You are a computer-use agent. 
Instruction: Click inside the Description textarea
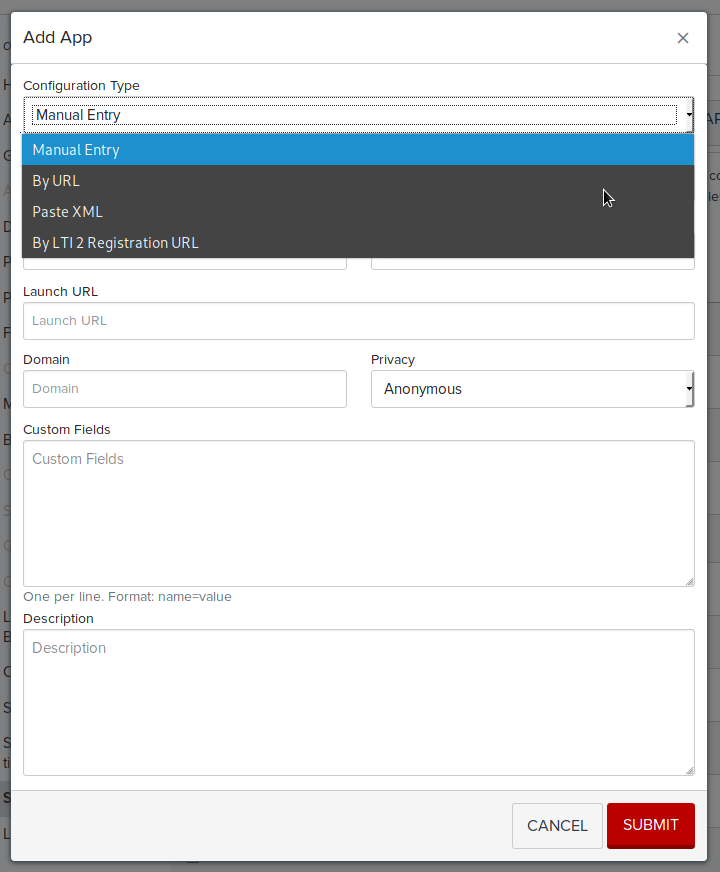point(358,702)
